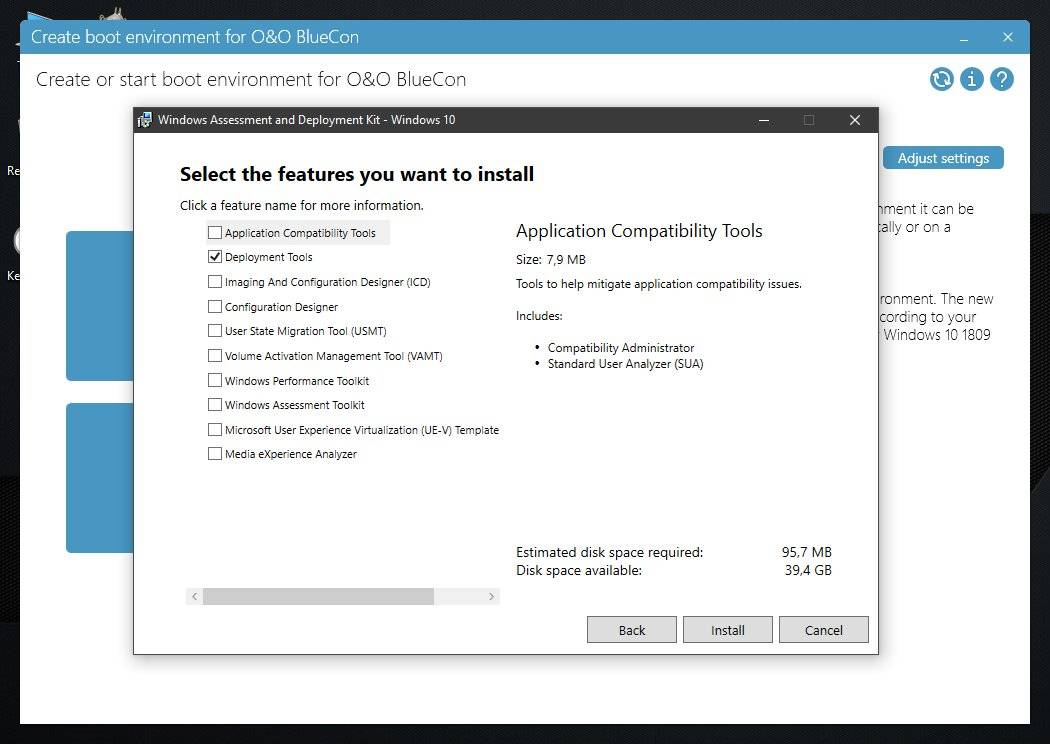The image size is (1050, 744).
Task: Select the Configuration Designer feature name
Action: [x=281, y=307]
